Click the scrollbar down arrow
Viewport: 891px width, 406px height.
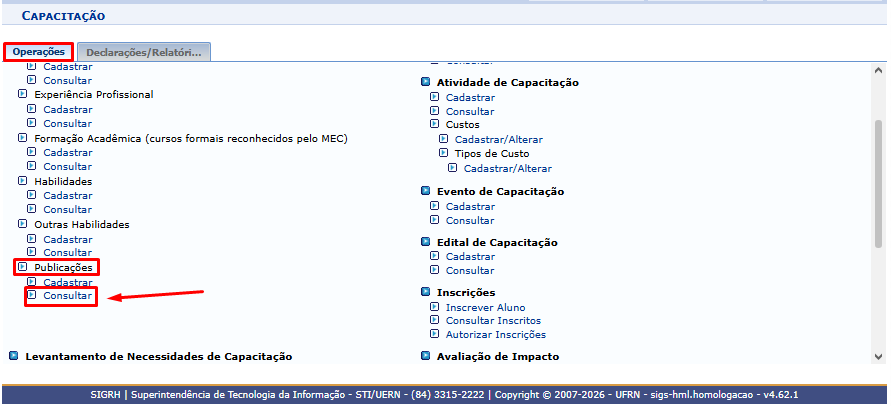[x=878, y=357]
